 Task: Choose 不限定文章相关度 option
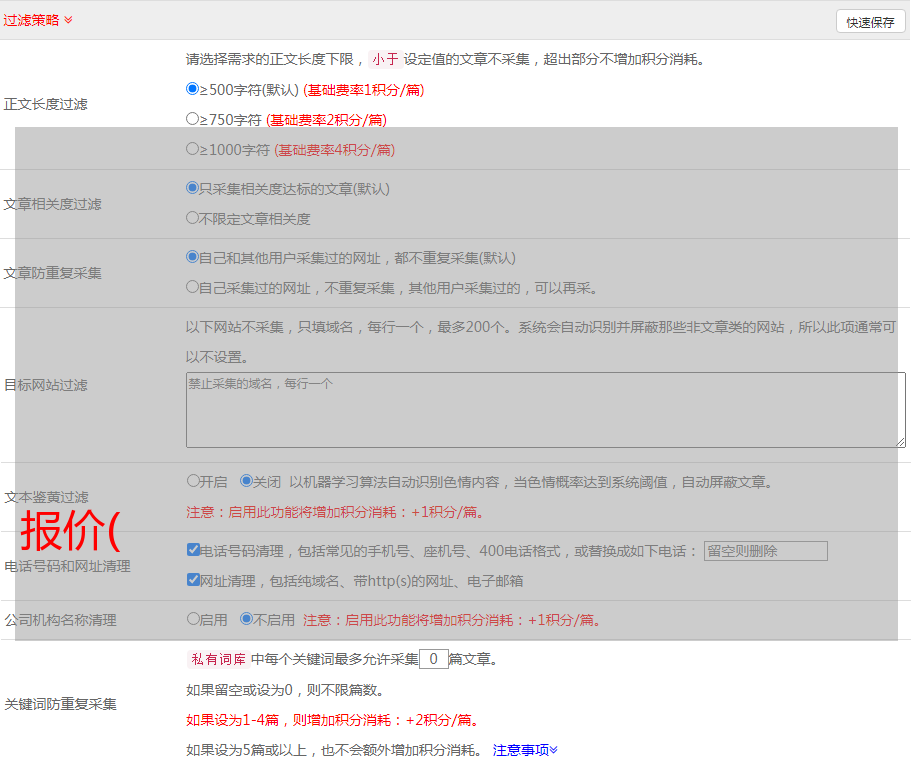coord(193,217)
